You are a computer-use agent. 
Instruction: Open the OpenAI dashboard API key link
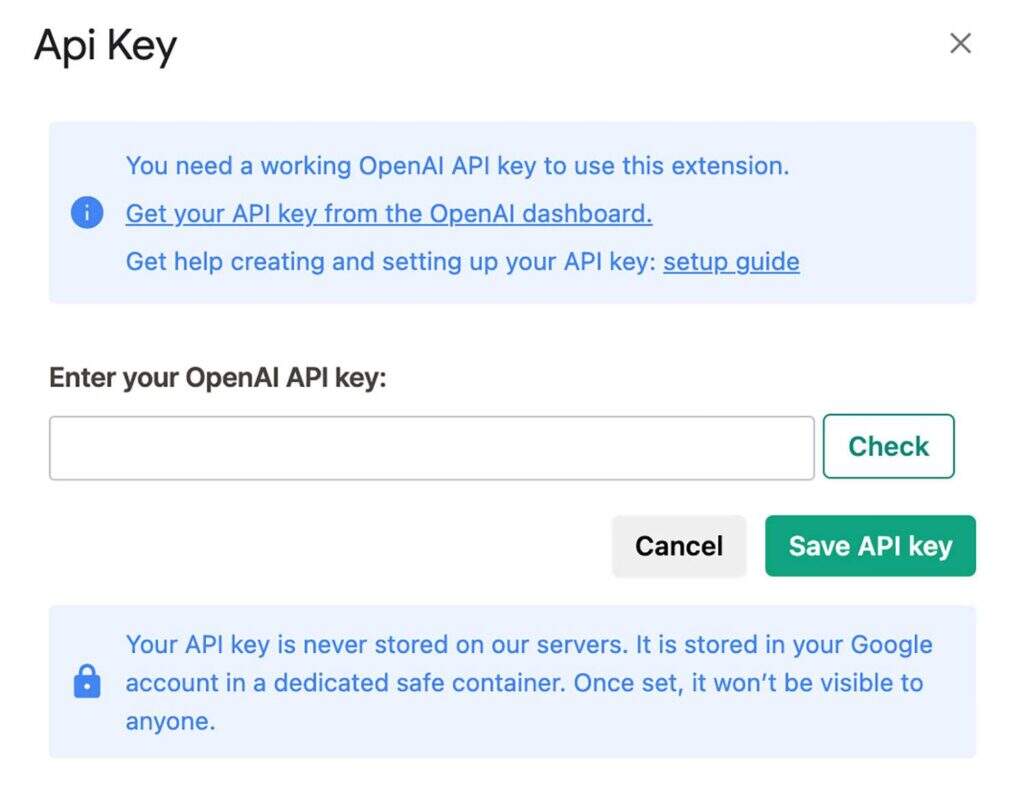(388, 213)
